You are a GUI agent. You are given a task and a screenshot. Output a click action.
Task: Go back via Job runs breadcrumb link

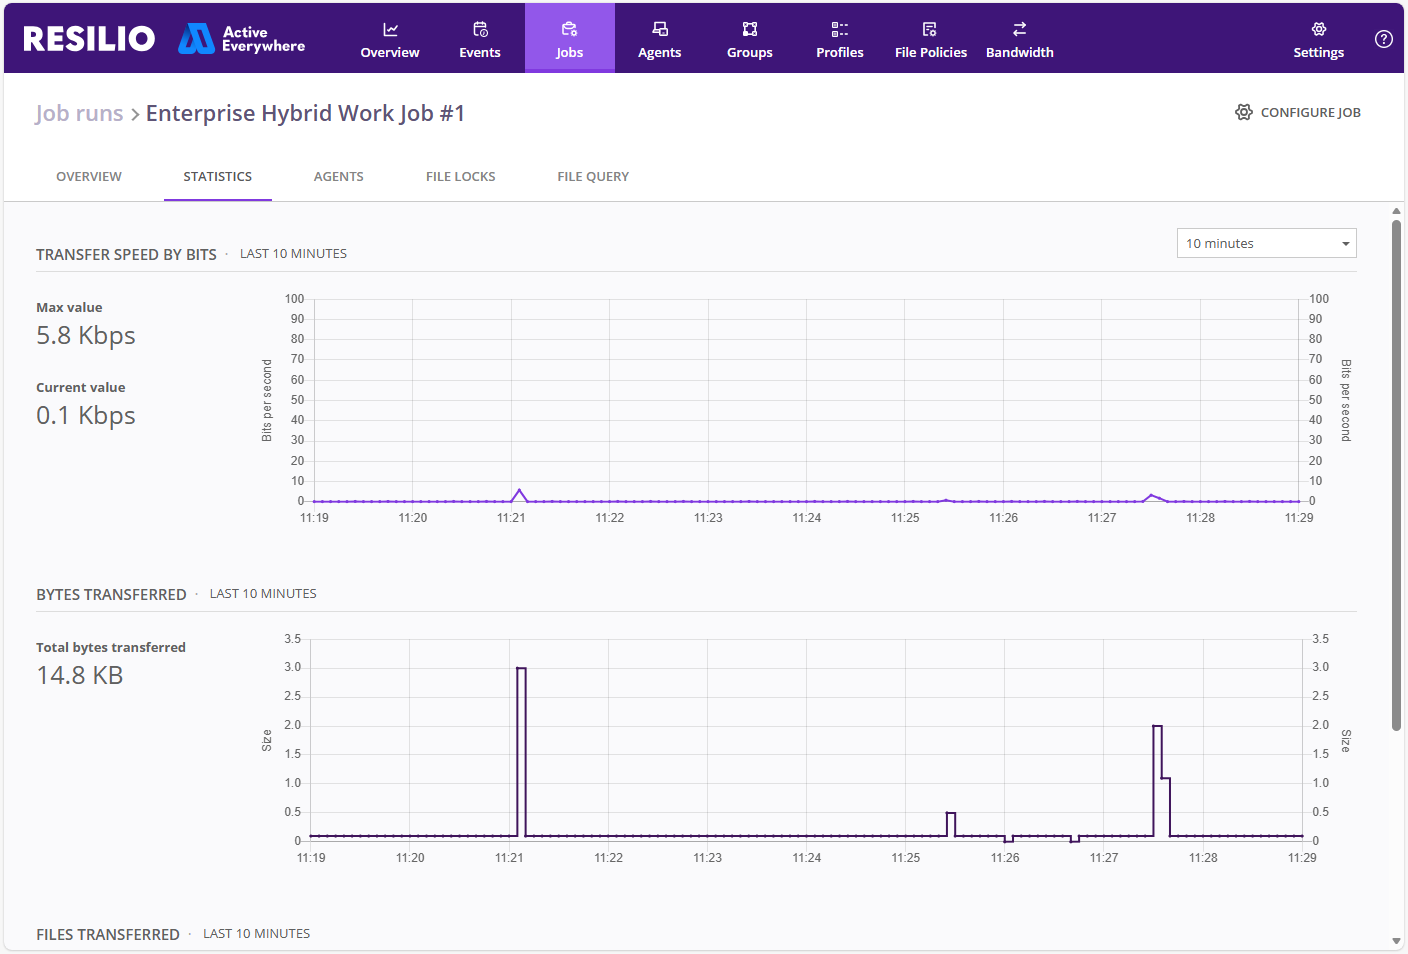79,113
